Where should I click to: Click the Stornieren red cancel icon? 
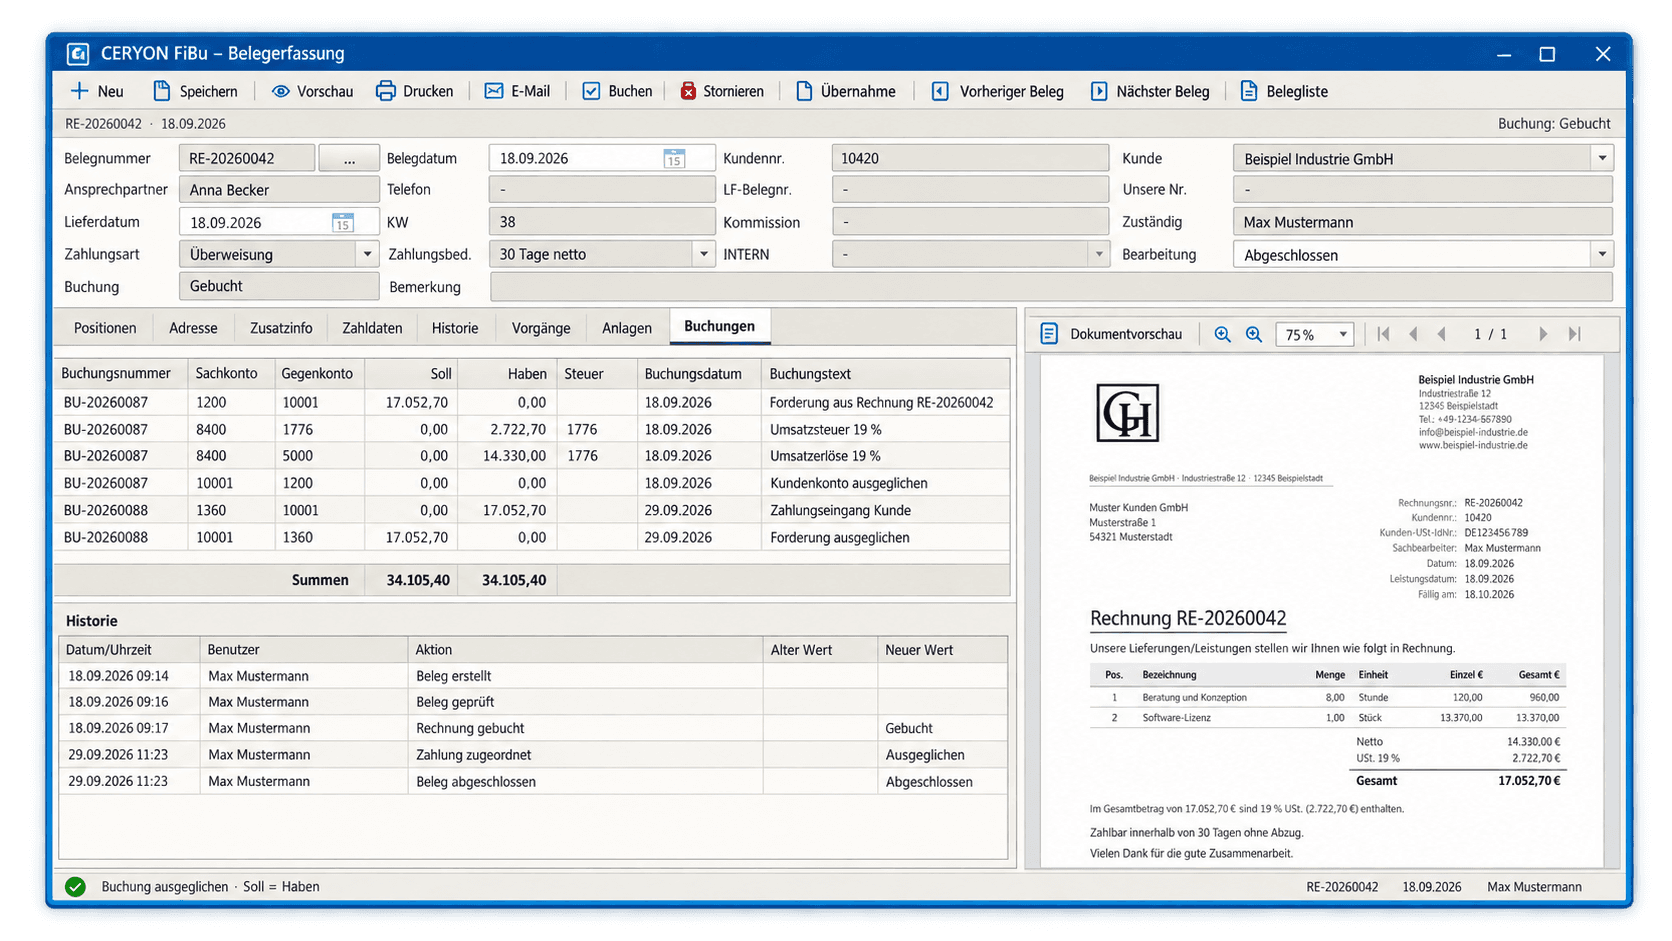pyautogui.click(x=688, y=91)
